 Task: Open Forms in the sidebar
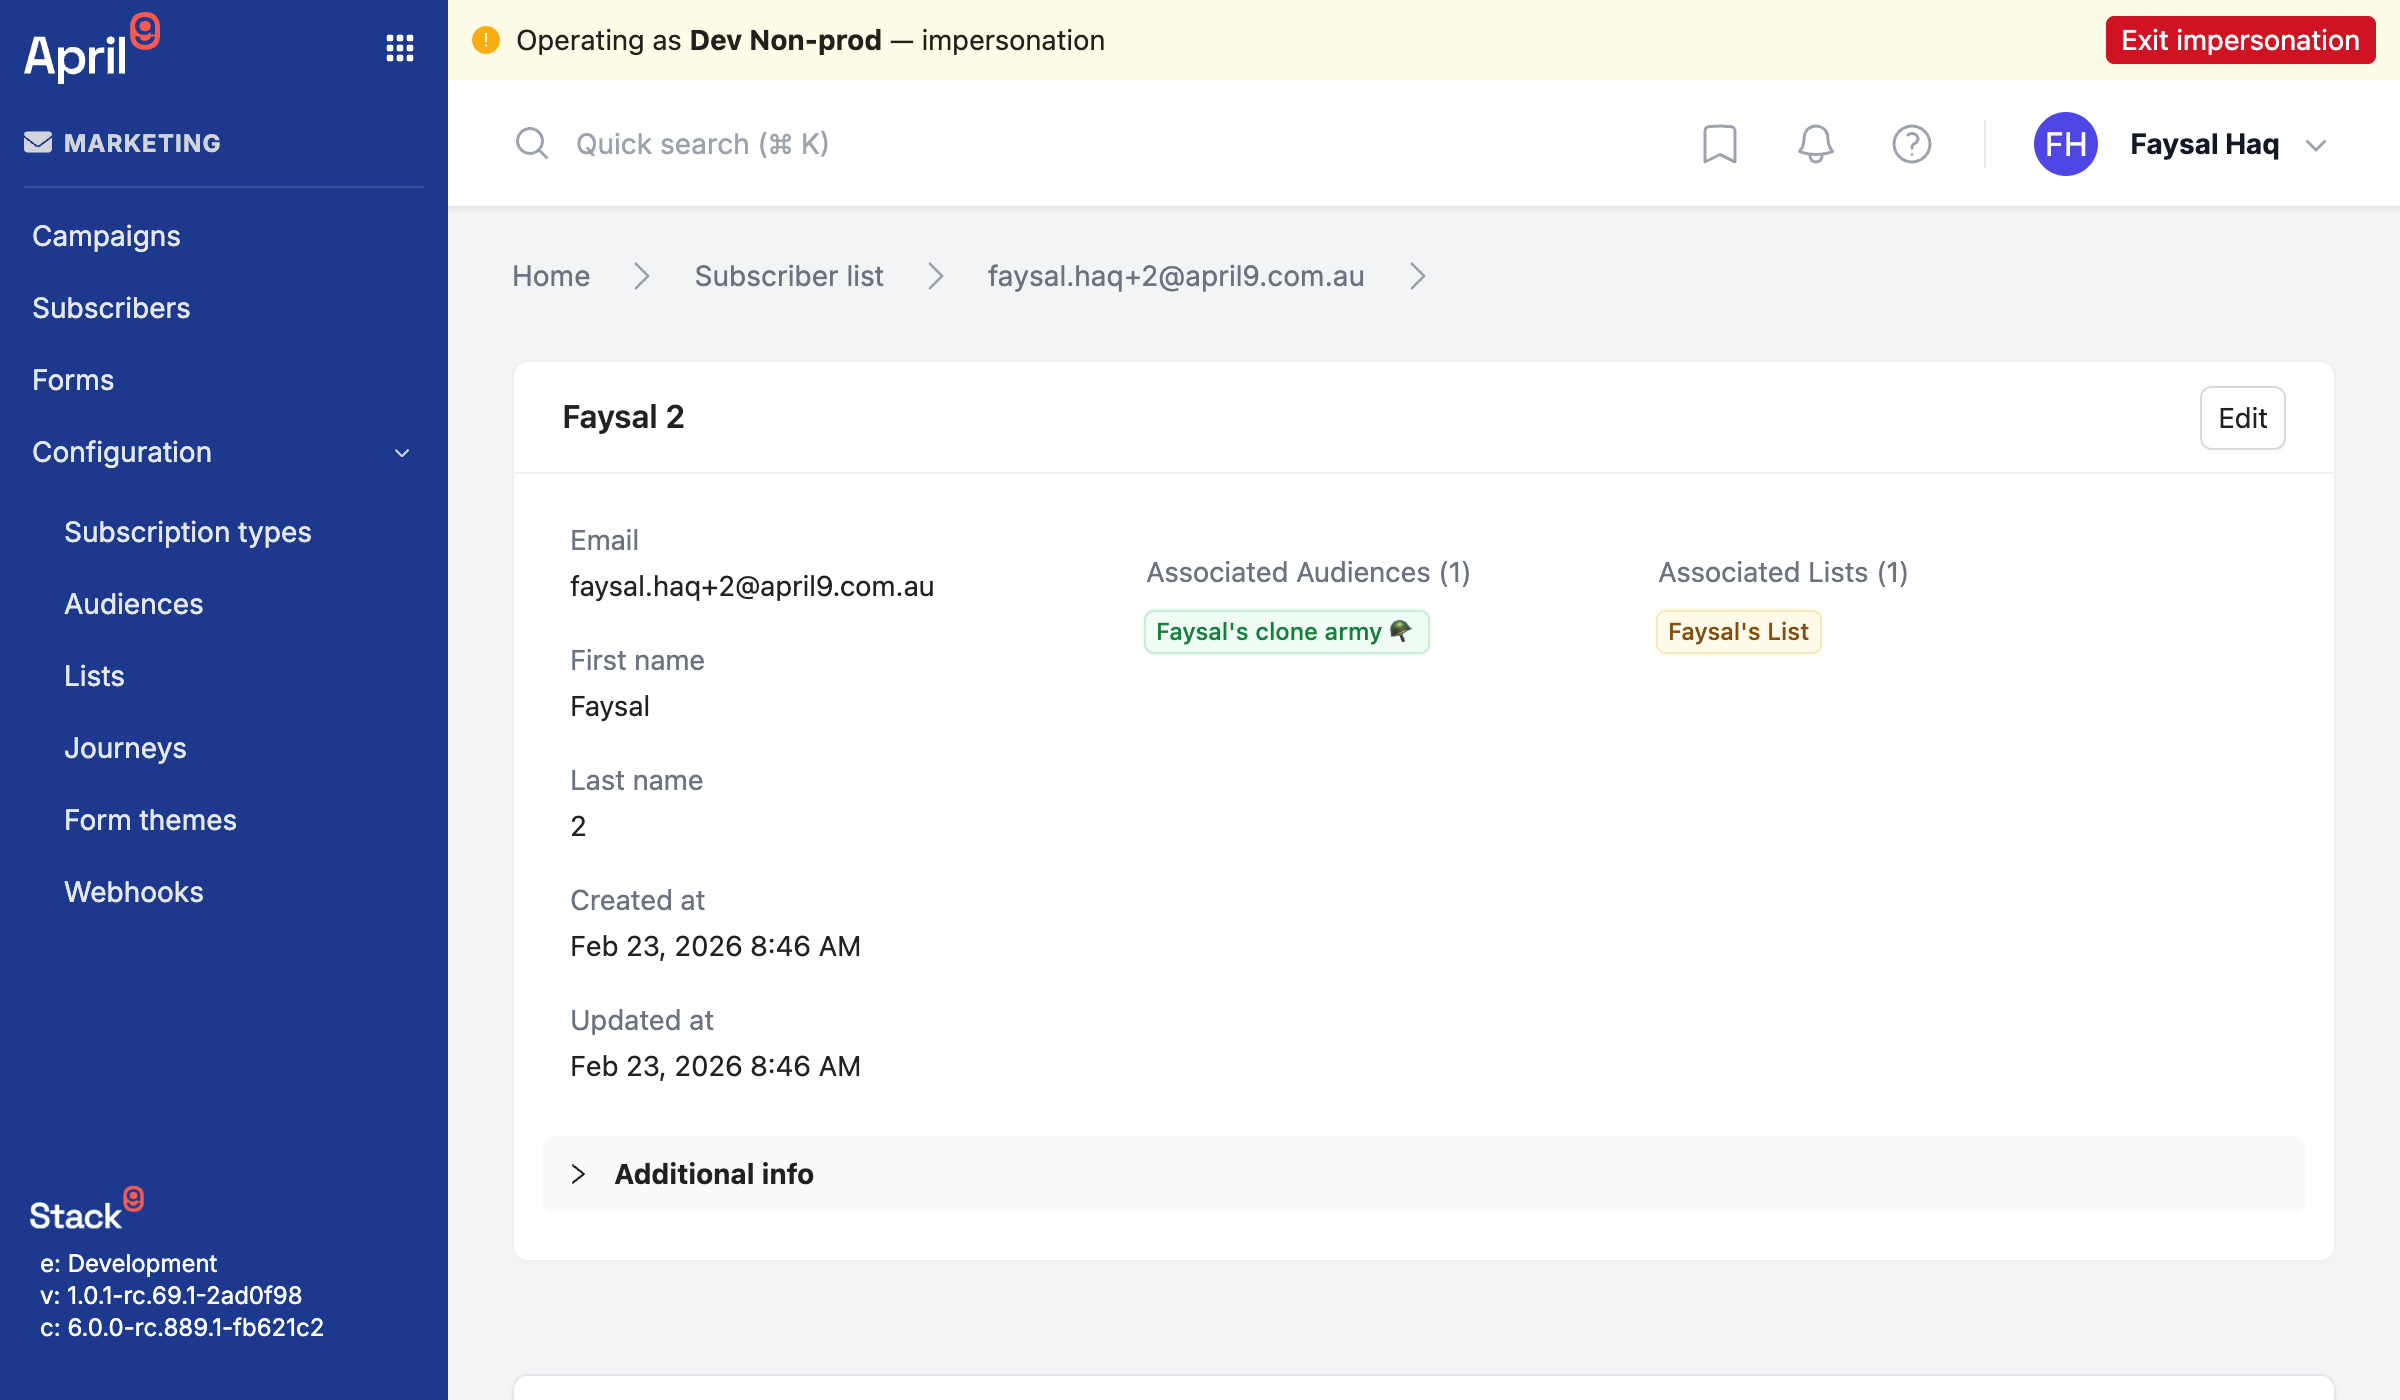[x=73, y=380]
